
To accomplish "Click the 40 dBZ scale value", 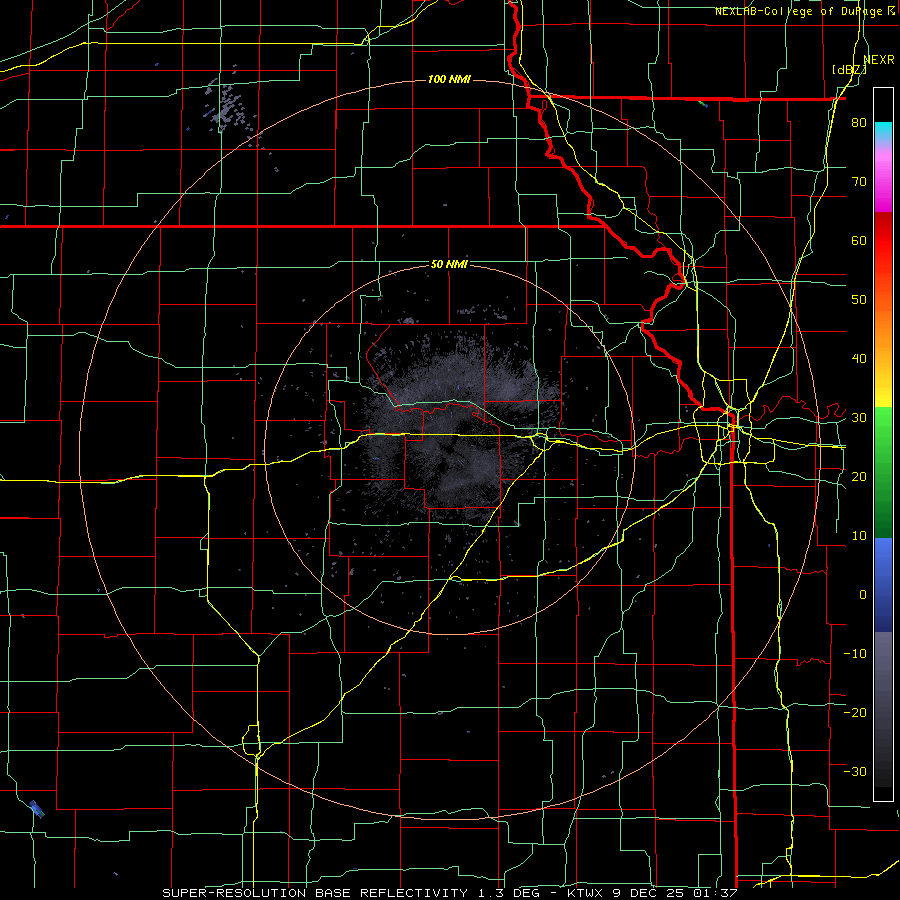I will (859, 359).
